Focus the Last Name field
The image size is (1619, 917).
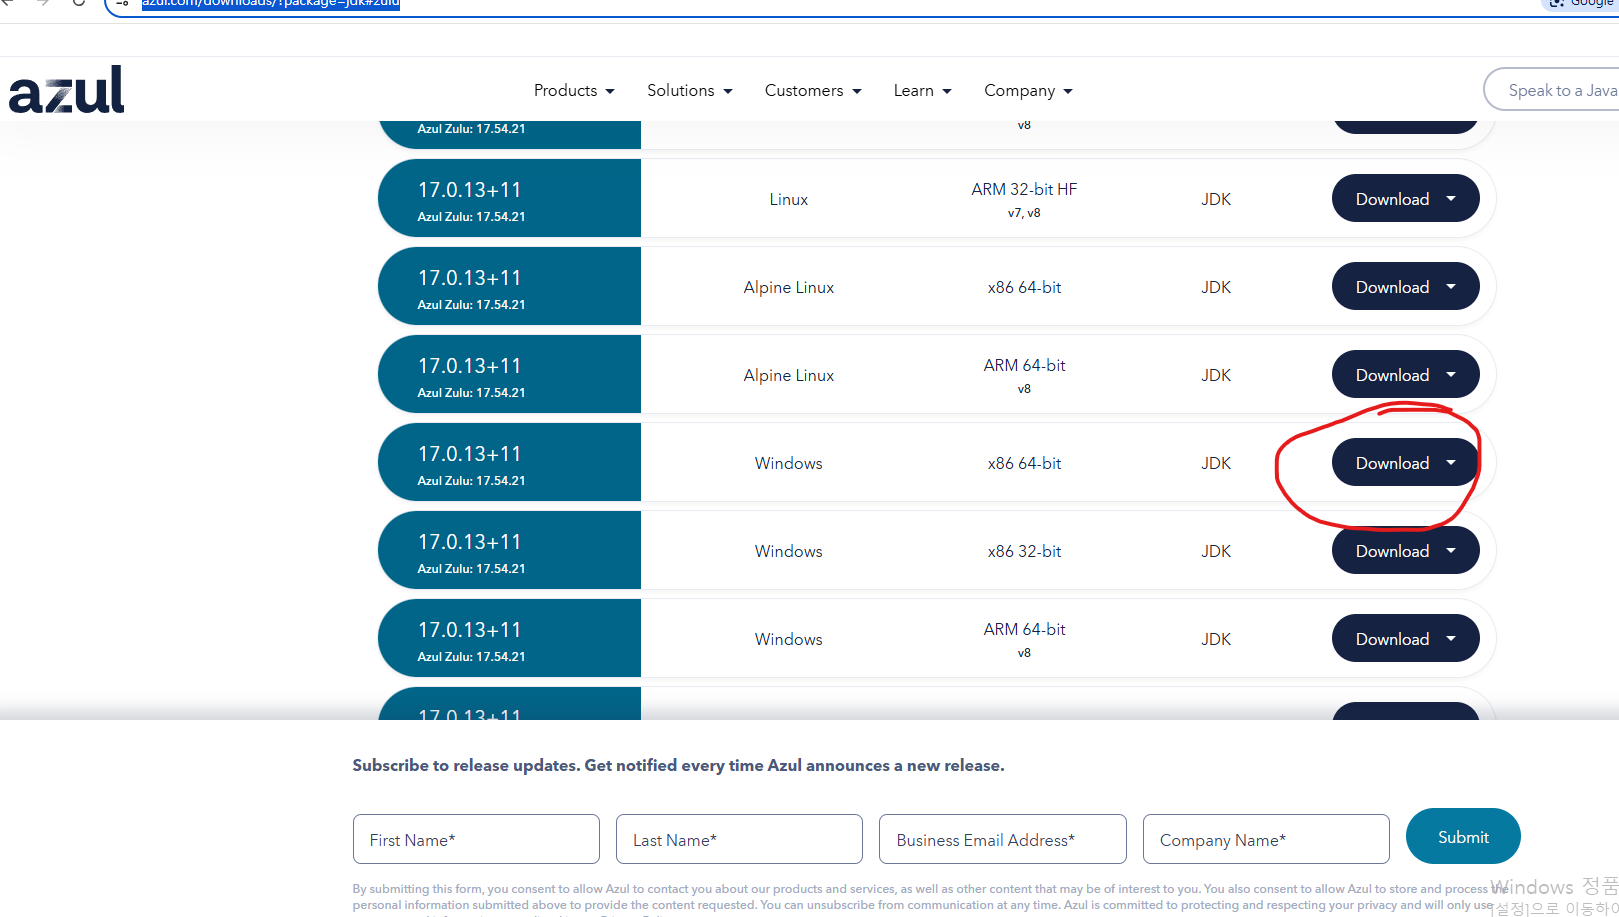(x=739, y=839)
